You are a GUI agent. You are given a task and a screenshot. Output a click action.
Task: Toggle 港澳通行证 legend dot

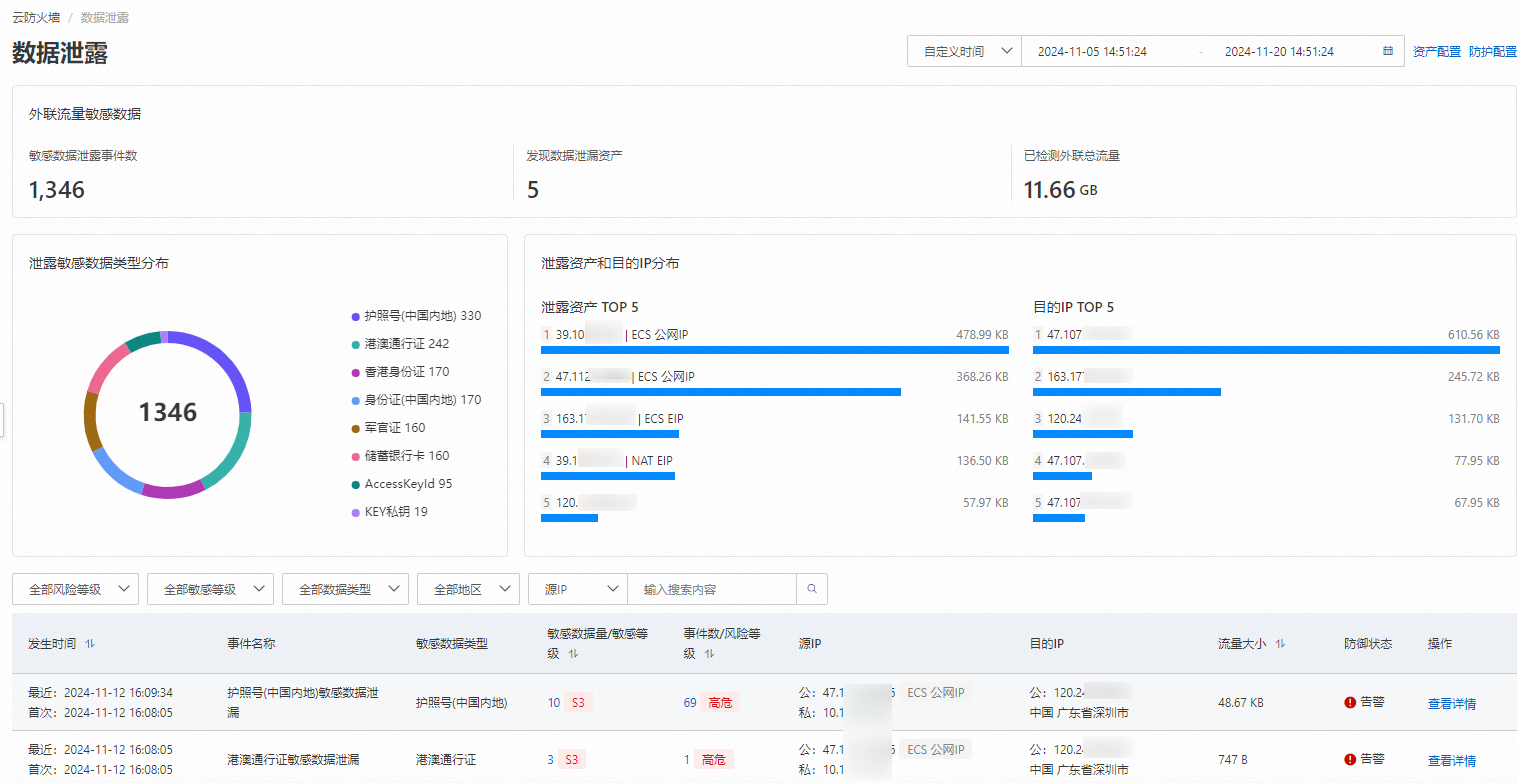pos(355,344)
